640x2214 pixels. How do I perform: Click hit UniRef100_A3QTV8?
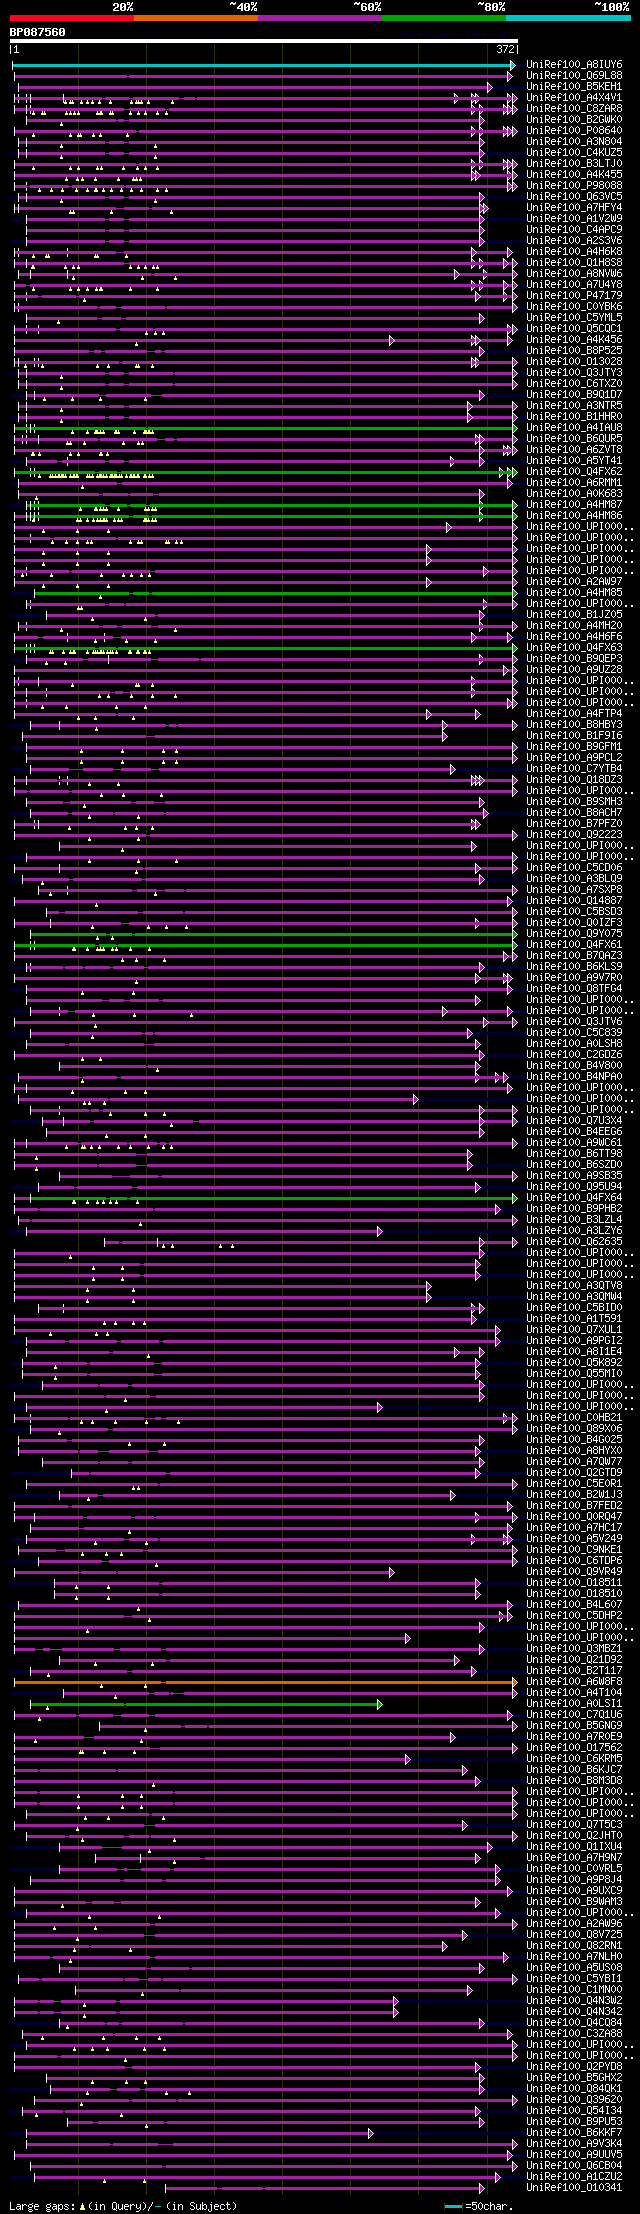coord(574,1285)
